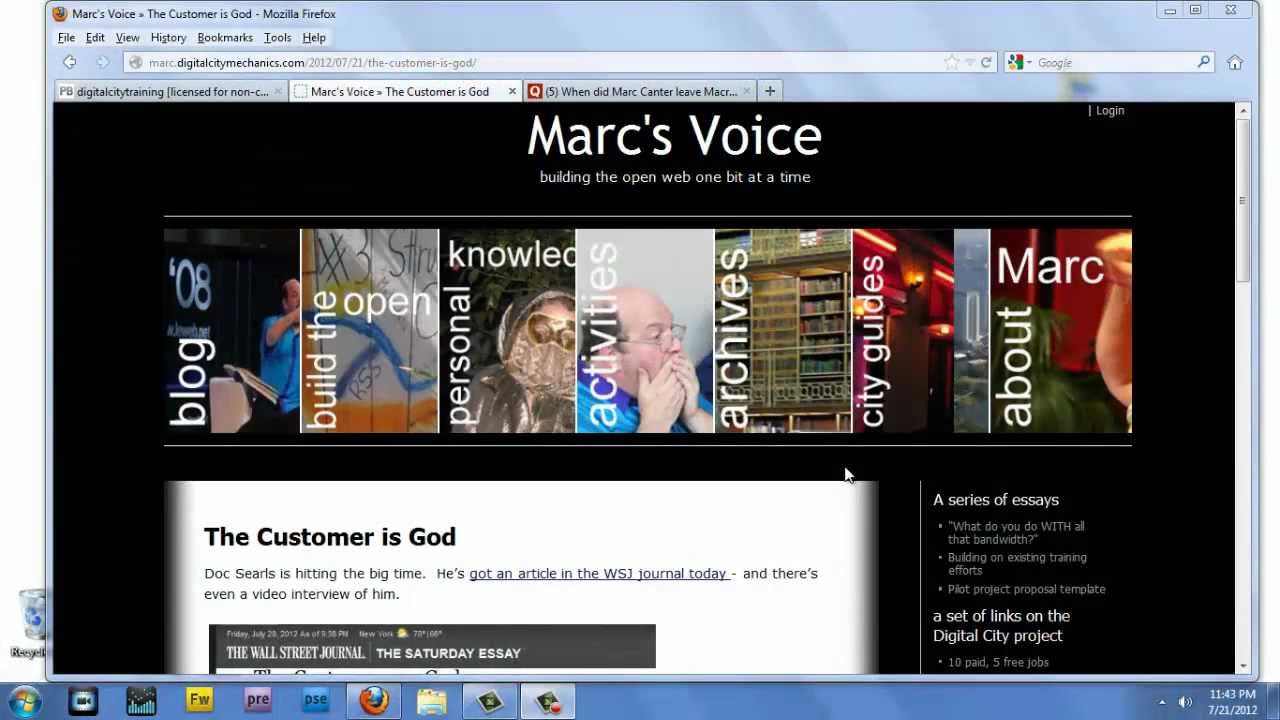Open the Google search engine dropdown
The height and width of the screenshot is (720, 1280).
point(1020,62)
